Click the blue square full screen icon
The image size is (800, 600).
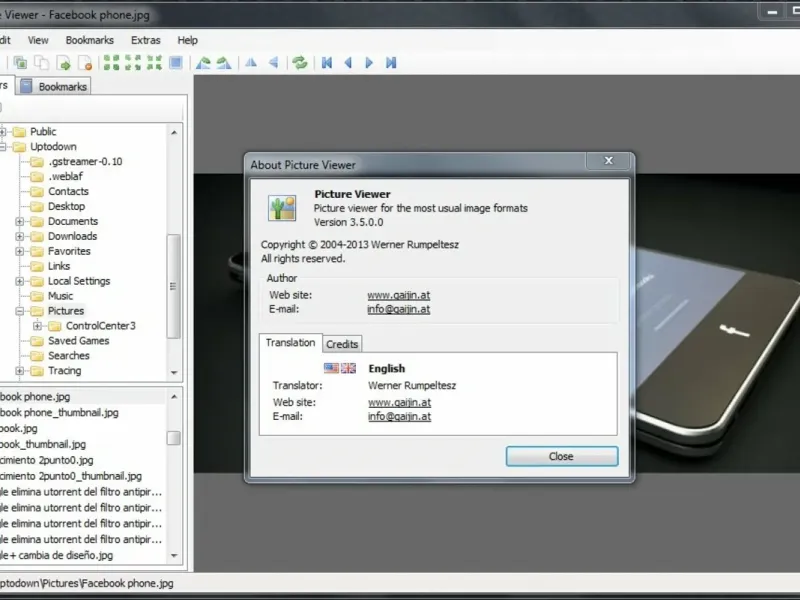[x=176, y=63]
